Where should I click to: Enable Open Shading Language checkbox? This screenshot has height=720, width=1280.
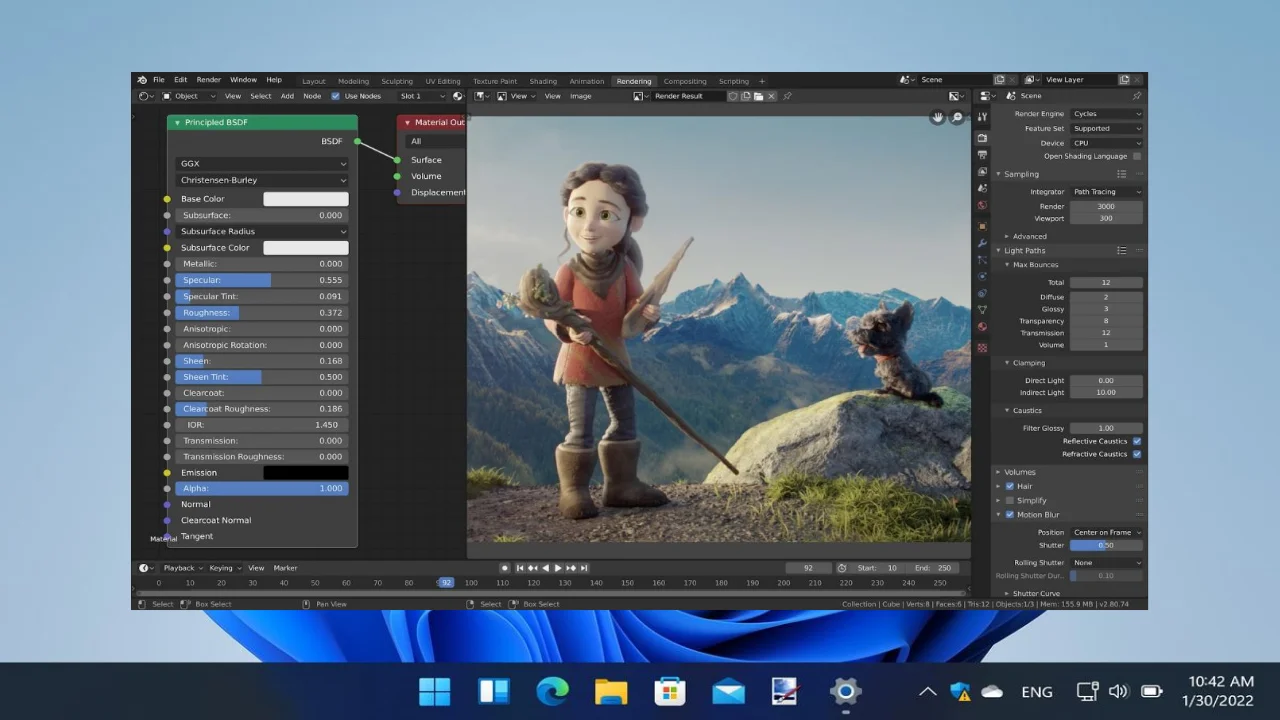(x=1137, y=156)
